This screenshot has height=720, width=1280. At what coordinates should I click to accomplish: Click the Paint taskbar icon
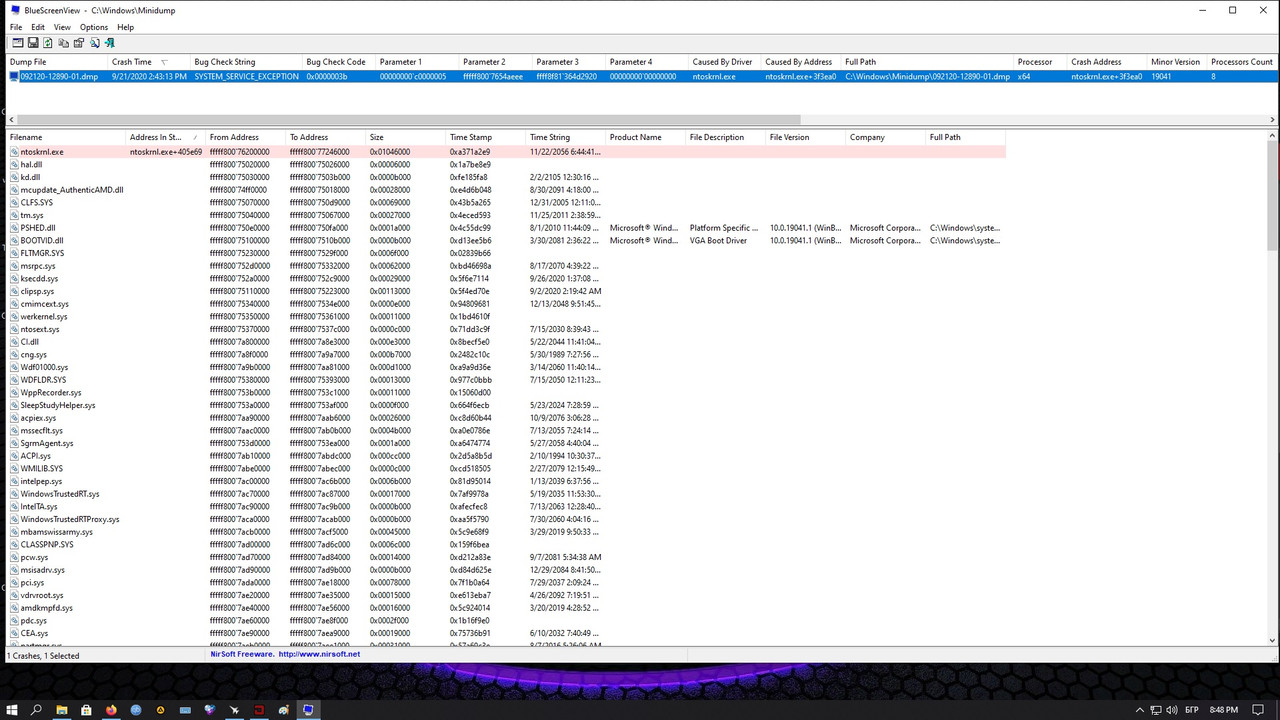pyautogui.click(x=284, y=710)
